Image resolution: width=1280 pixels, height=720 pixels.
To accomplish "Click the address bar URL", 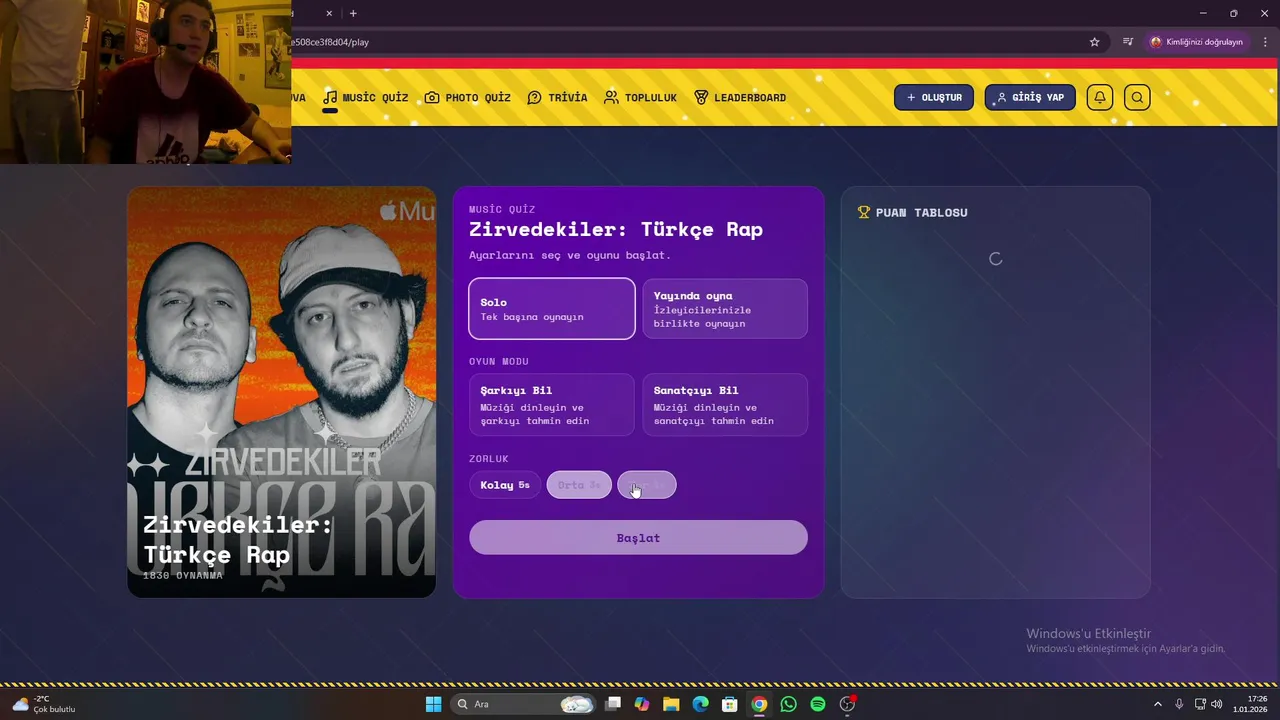I will click(330, 42).
